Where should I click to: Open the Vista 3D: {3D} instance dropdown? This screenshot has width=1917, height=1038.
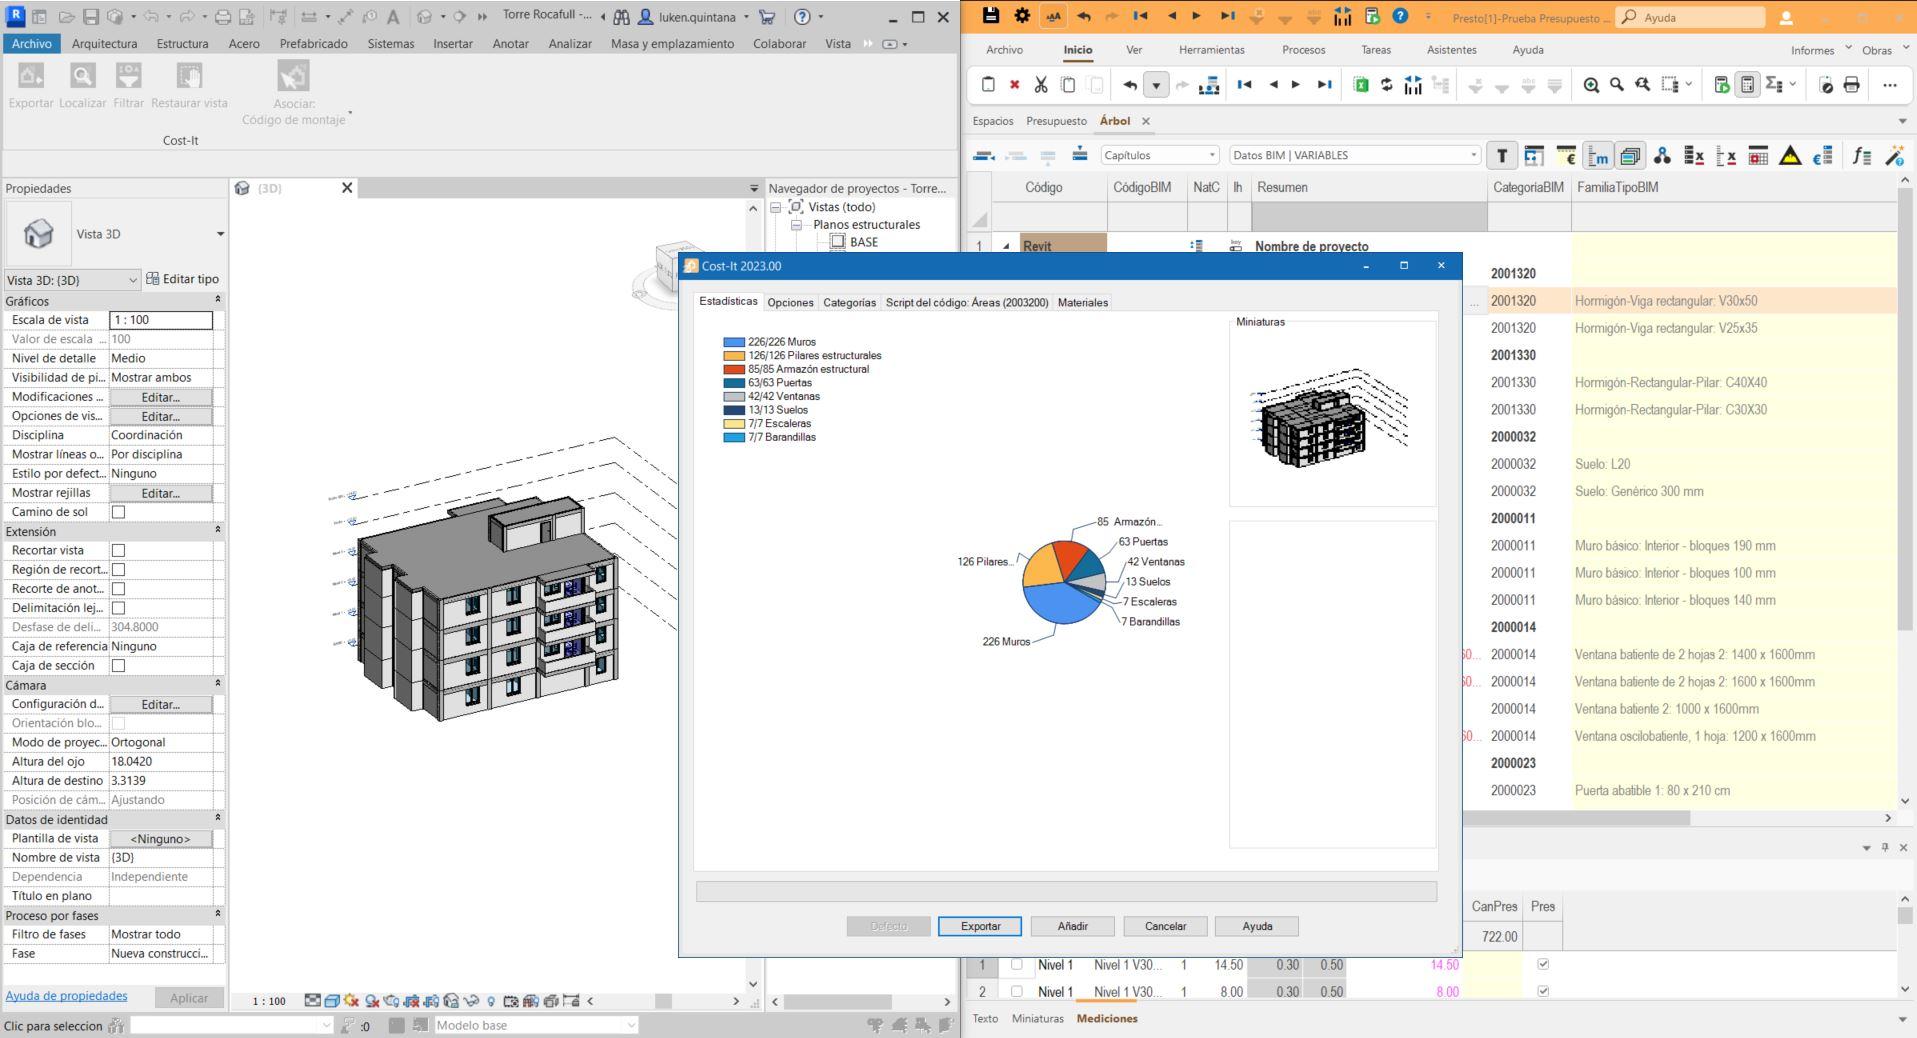tap(72, 280)
